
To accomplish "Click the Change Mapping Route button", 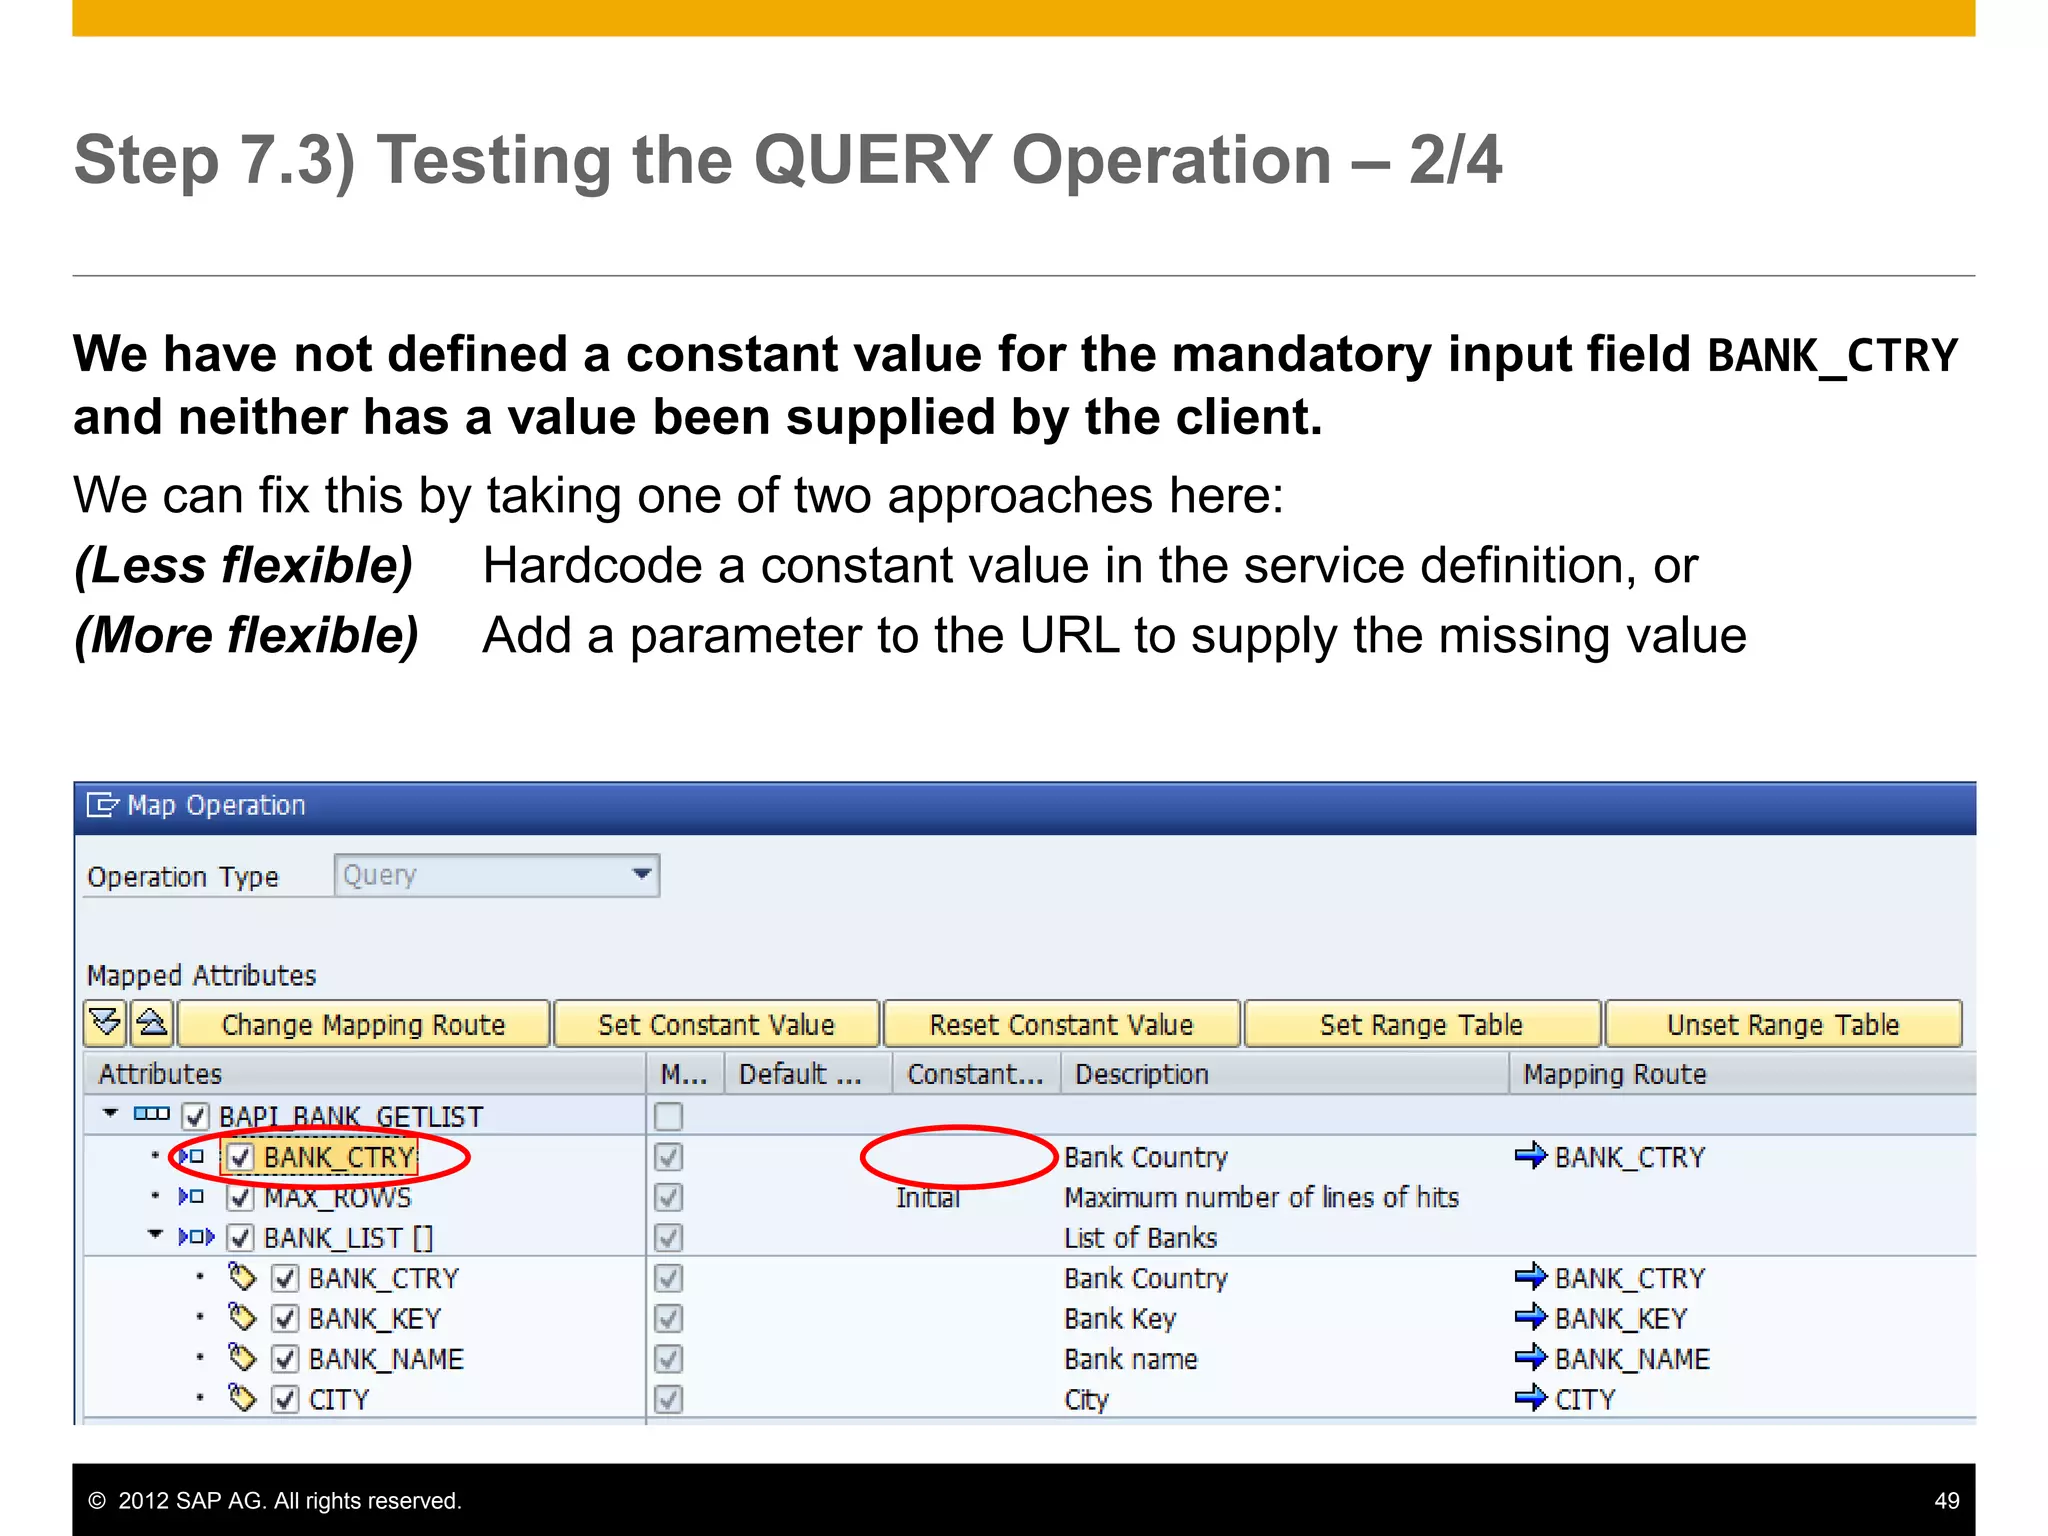I will (x=364, y=1024).
